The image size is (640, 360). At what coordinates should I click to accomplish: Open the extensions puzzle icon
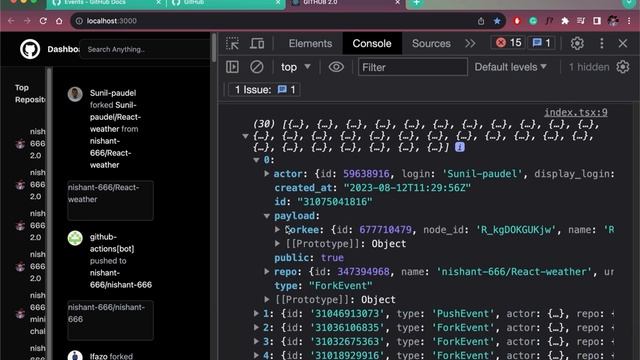coord(565,21)
